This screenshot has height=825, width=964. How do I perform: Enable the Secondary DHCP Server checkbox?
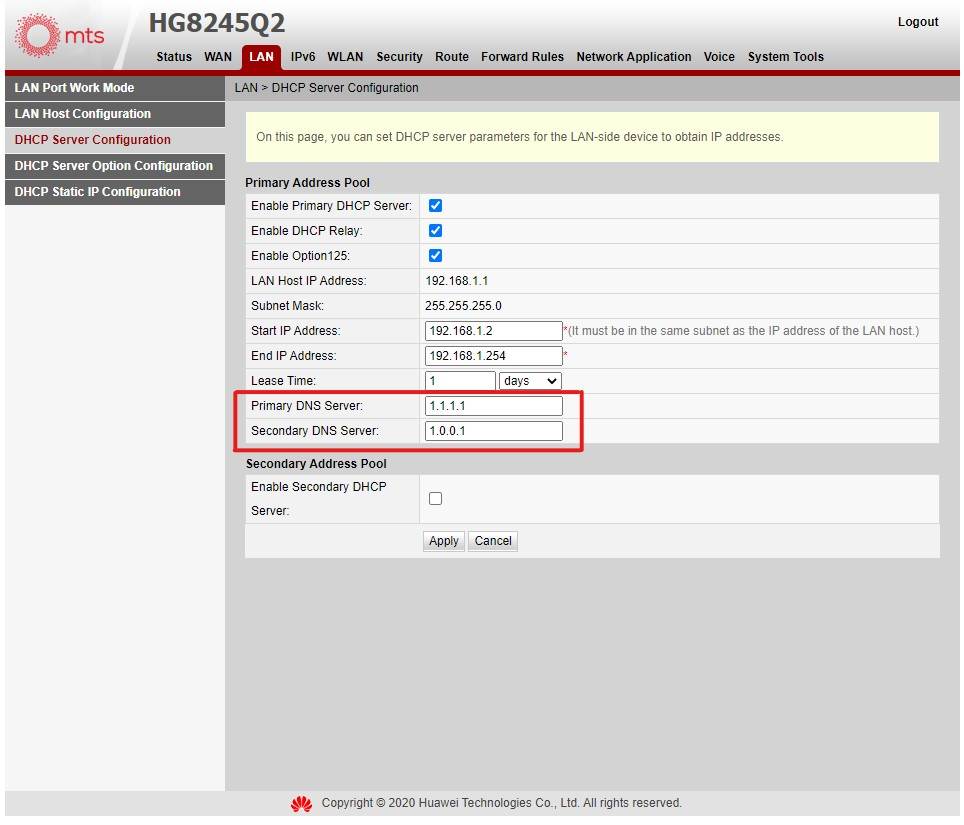[435, 499]
